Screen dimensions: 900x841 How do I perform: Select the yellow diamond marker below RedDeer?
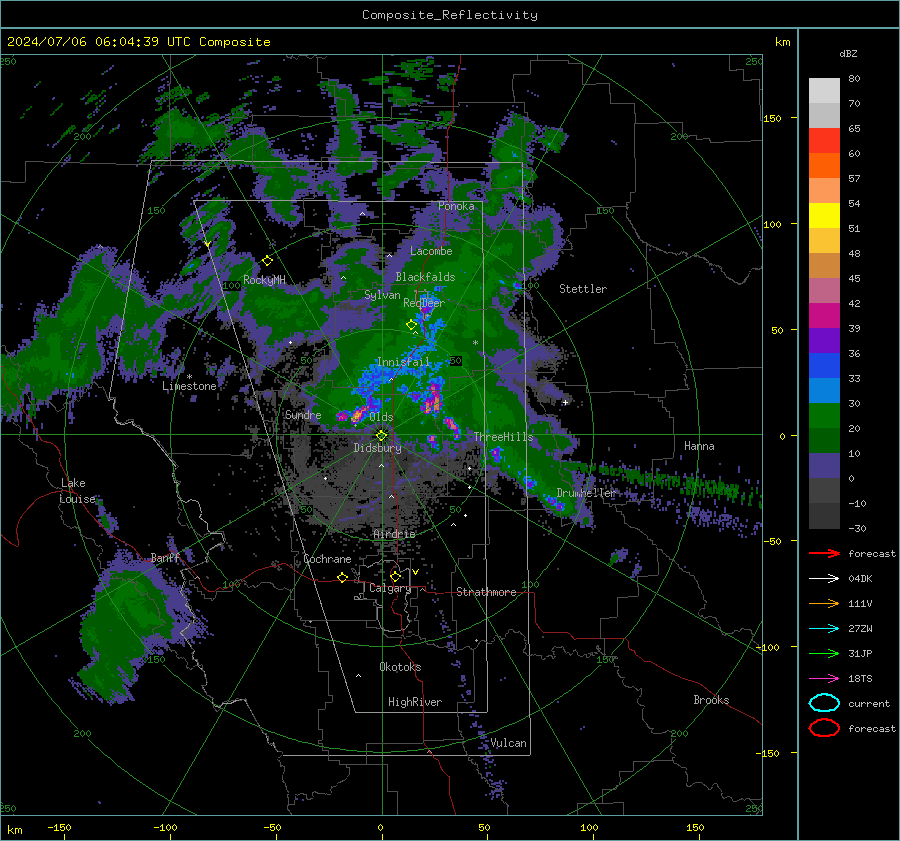pyautogui.click(x=411, y=325)
